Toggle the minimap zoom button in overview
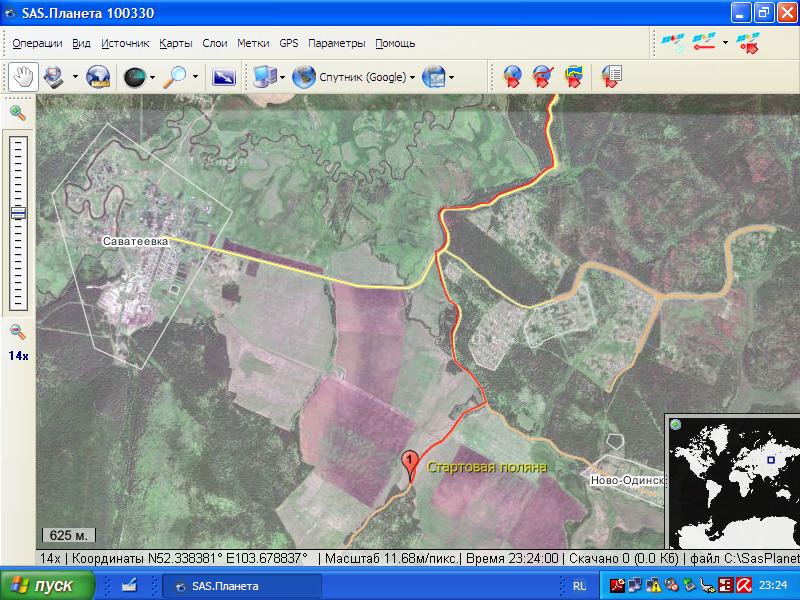800x600 pixels. click(676, 424)
